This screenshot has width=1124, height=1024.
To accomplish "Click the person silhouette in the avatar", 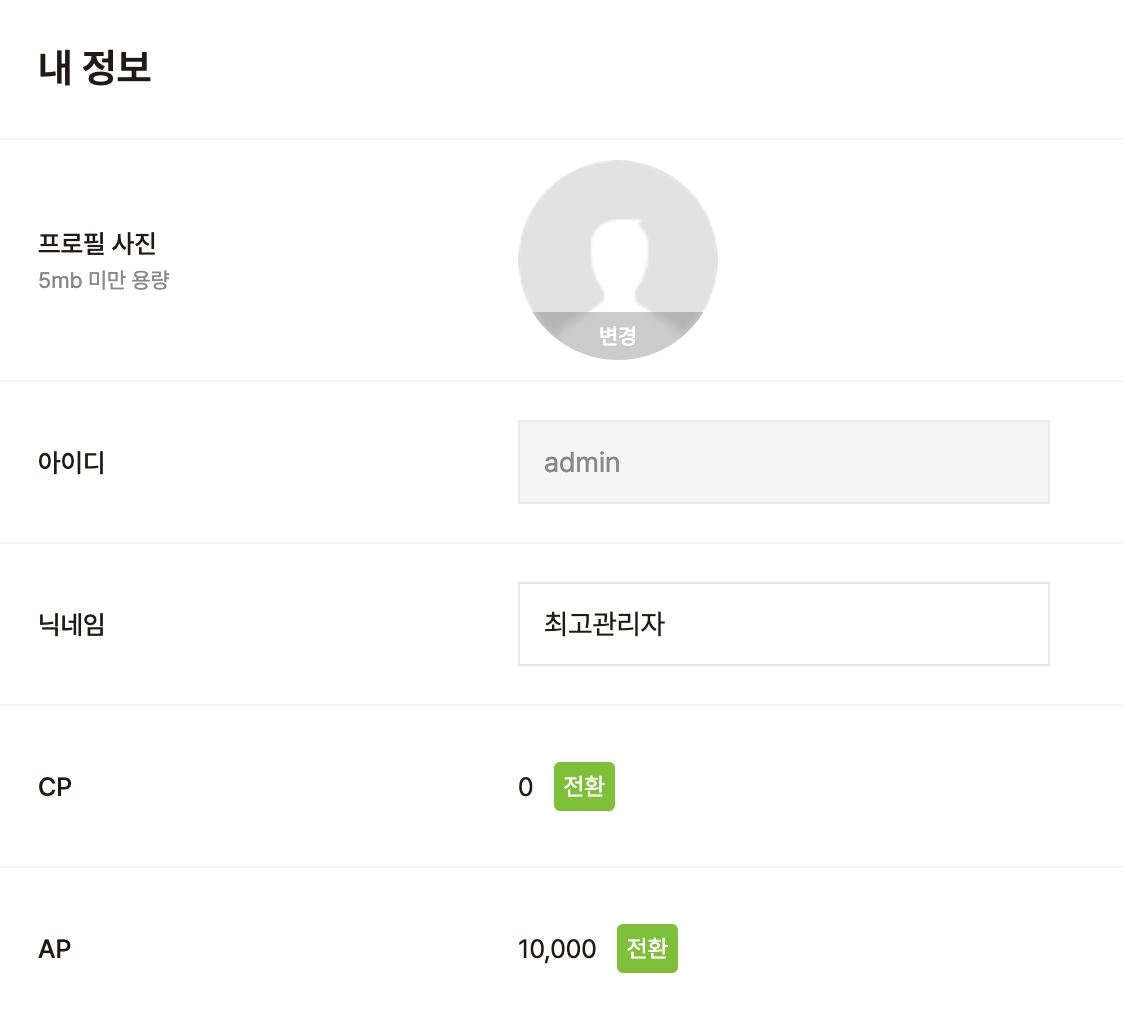I will (x=617, y=262).
